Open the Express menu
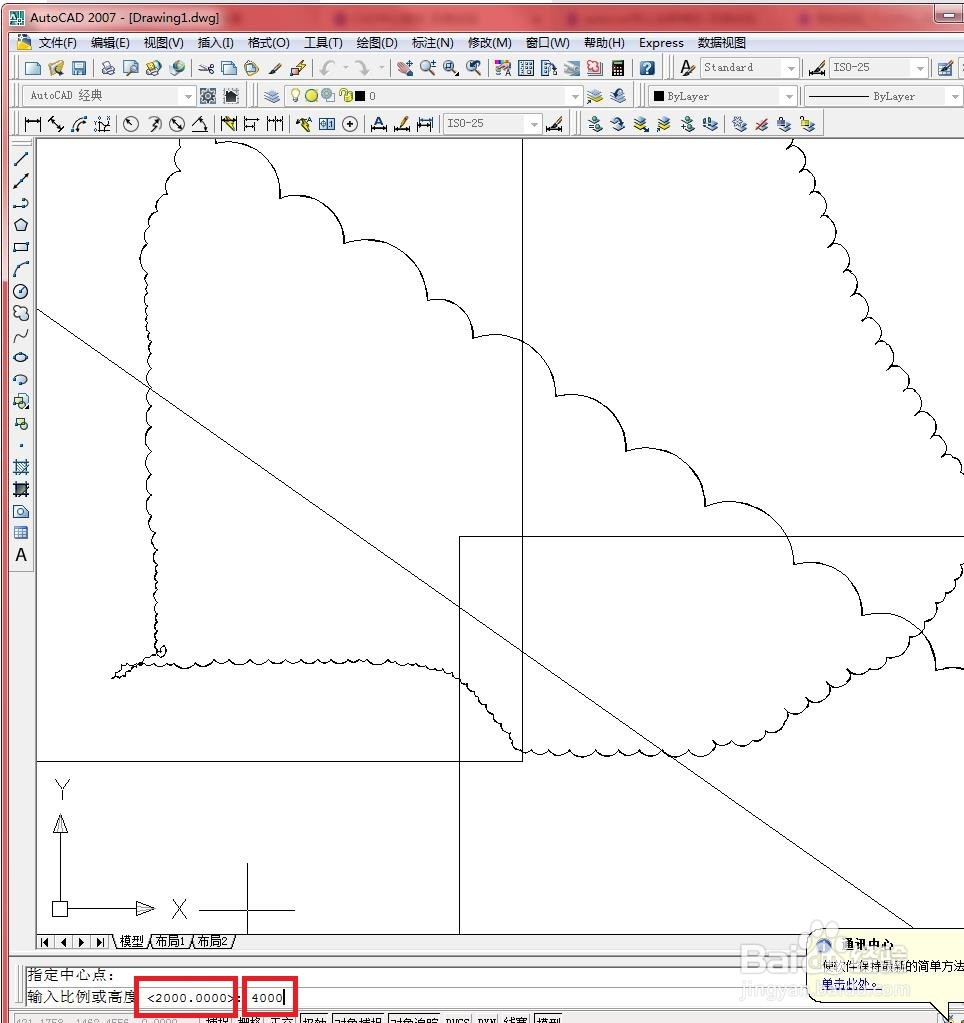Image resolution: width=964 pixels, height=1023 pixels. click(x=661, y=43)
